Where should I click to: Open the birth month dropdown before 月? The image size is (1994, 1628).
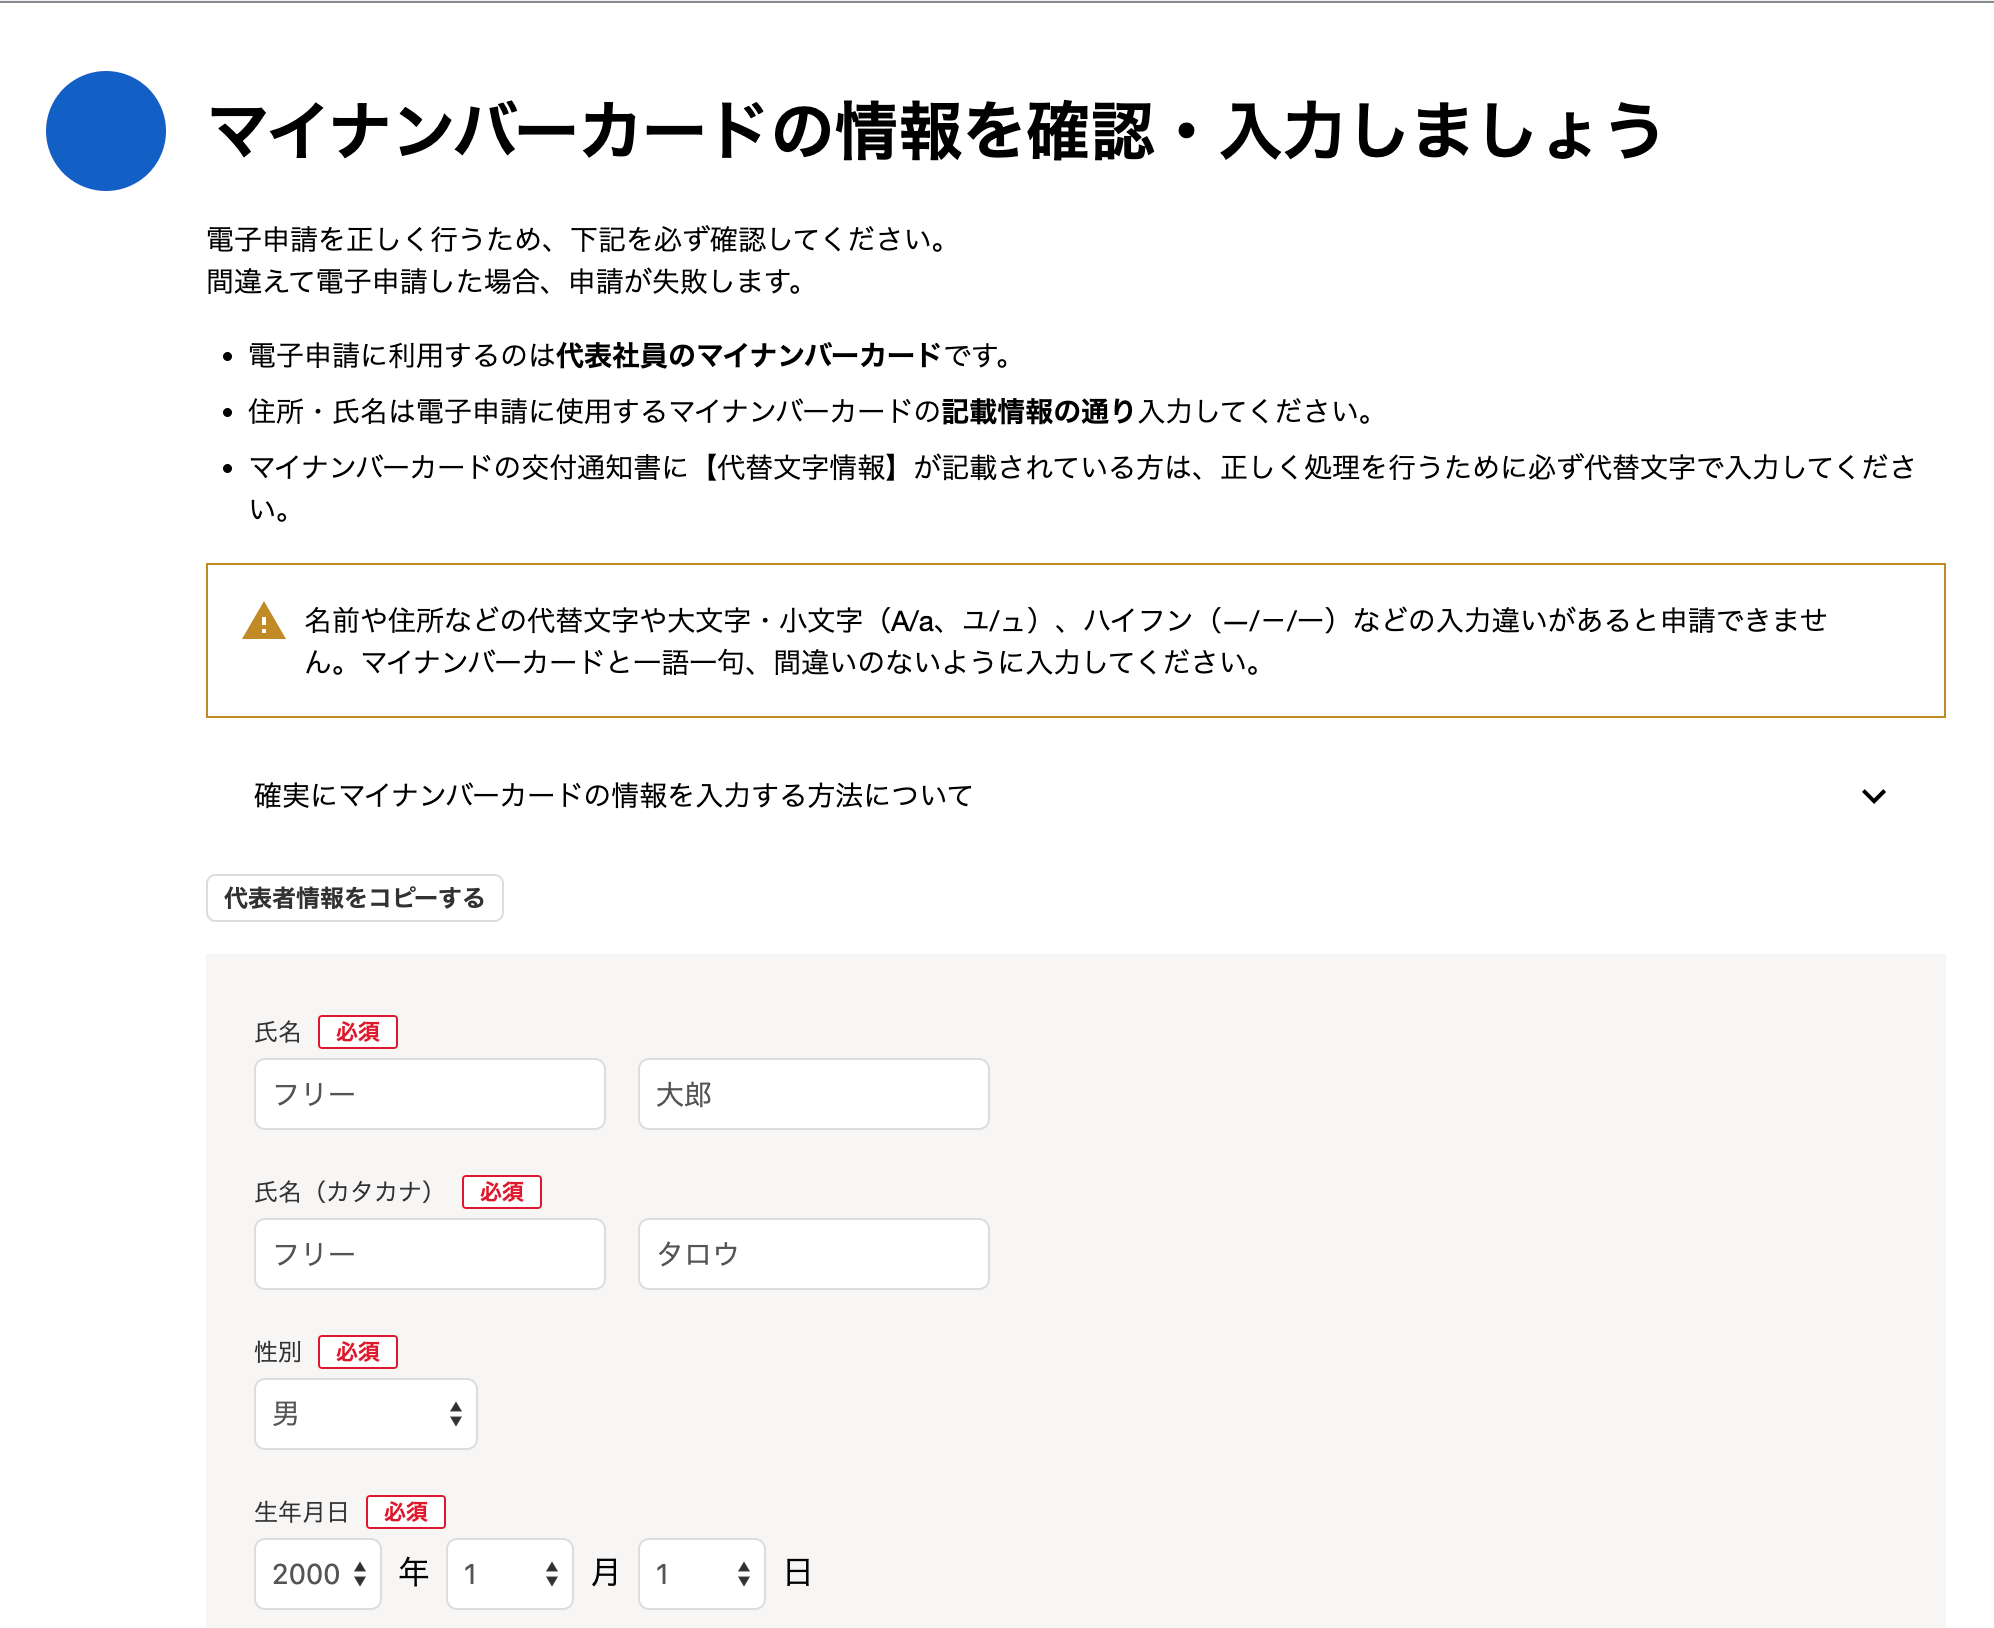coord(510,1574)
